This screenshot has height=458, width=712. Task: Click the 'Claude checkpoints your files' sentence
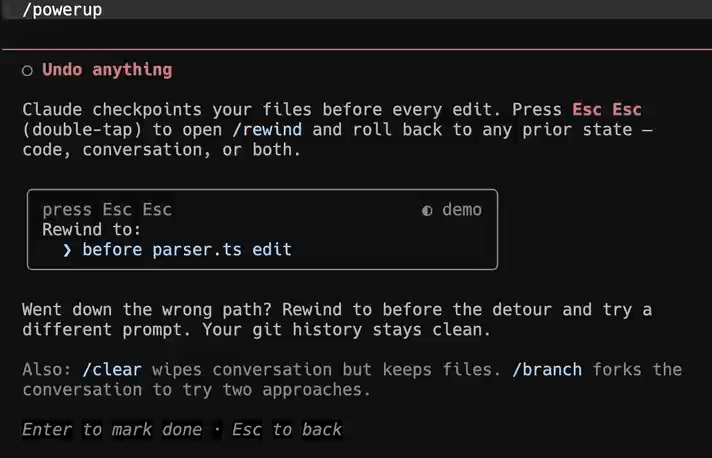pyautogui.click(x=167, y=110)
